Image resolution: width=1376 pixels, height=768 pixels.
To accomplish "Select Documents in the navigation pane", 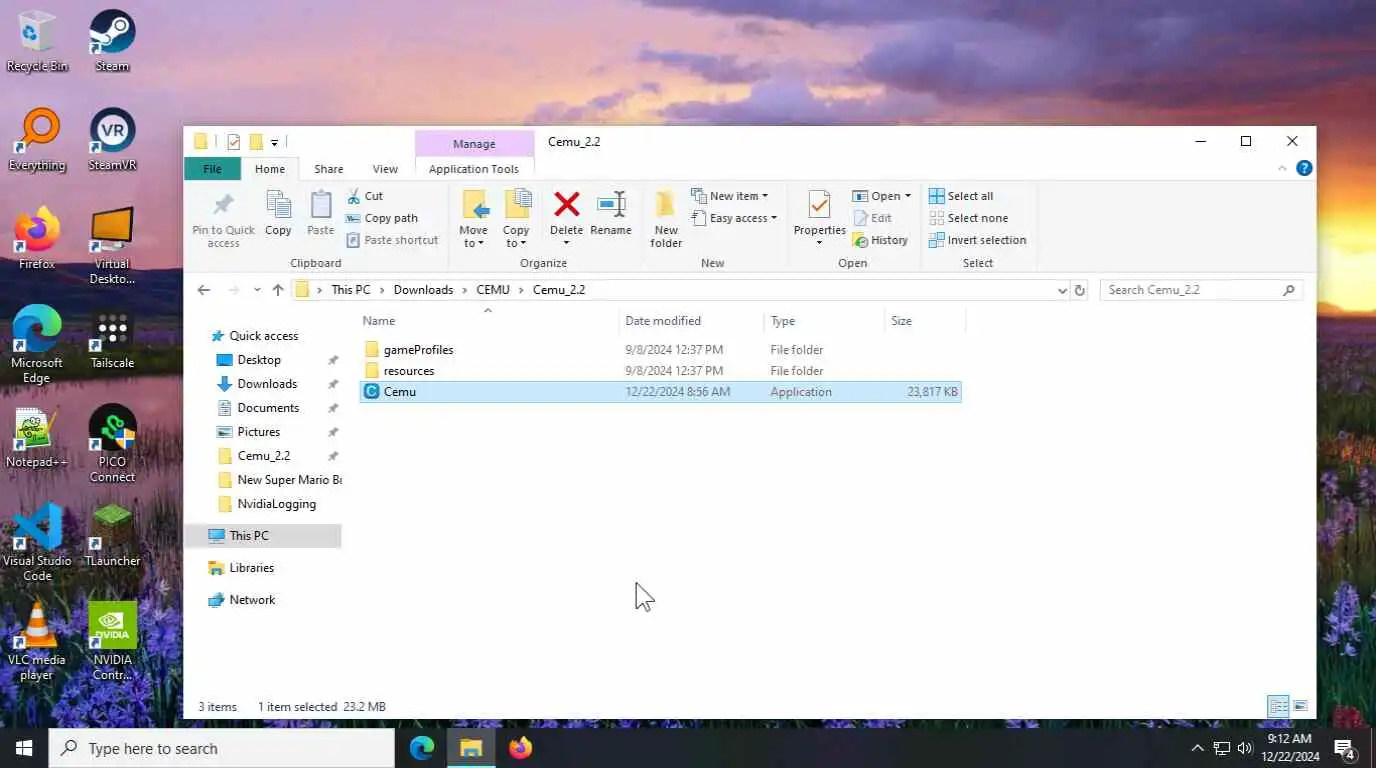I will click(268, 408).
